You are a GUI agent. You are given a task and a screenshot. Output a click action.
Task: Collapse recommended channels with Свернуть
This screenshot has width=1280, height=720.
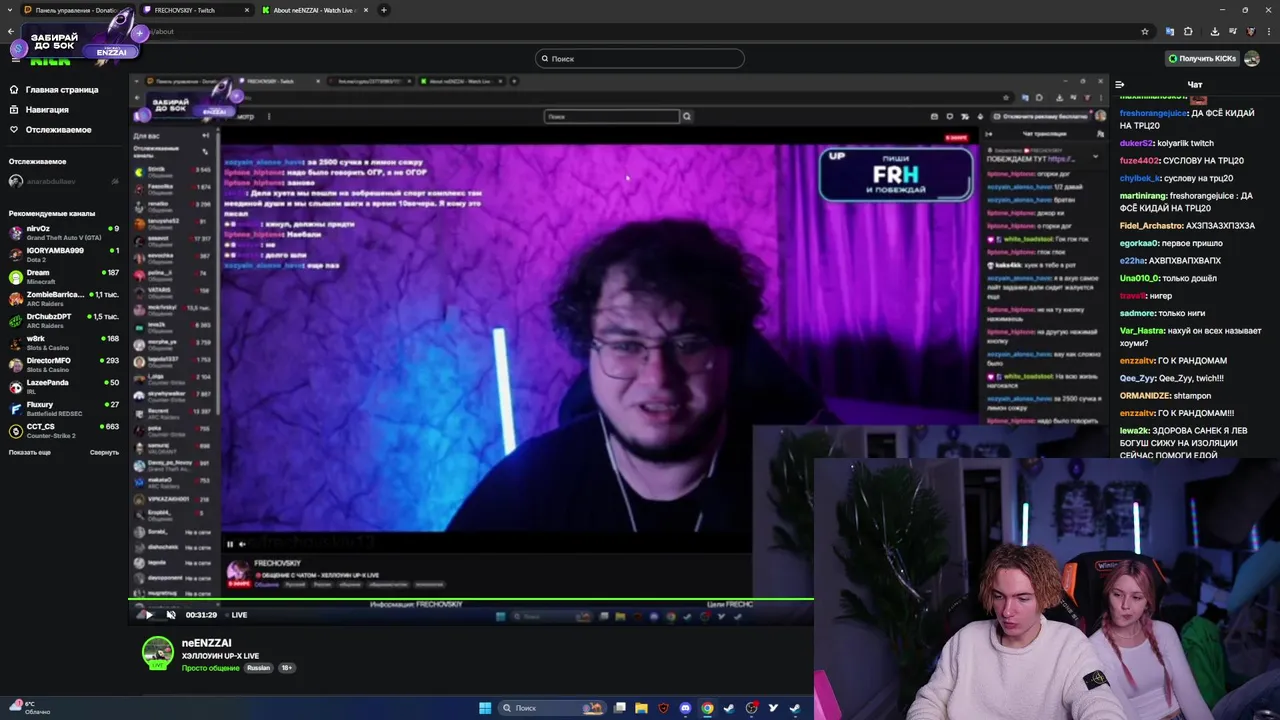pos(104,452)
